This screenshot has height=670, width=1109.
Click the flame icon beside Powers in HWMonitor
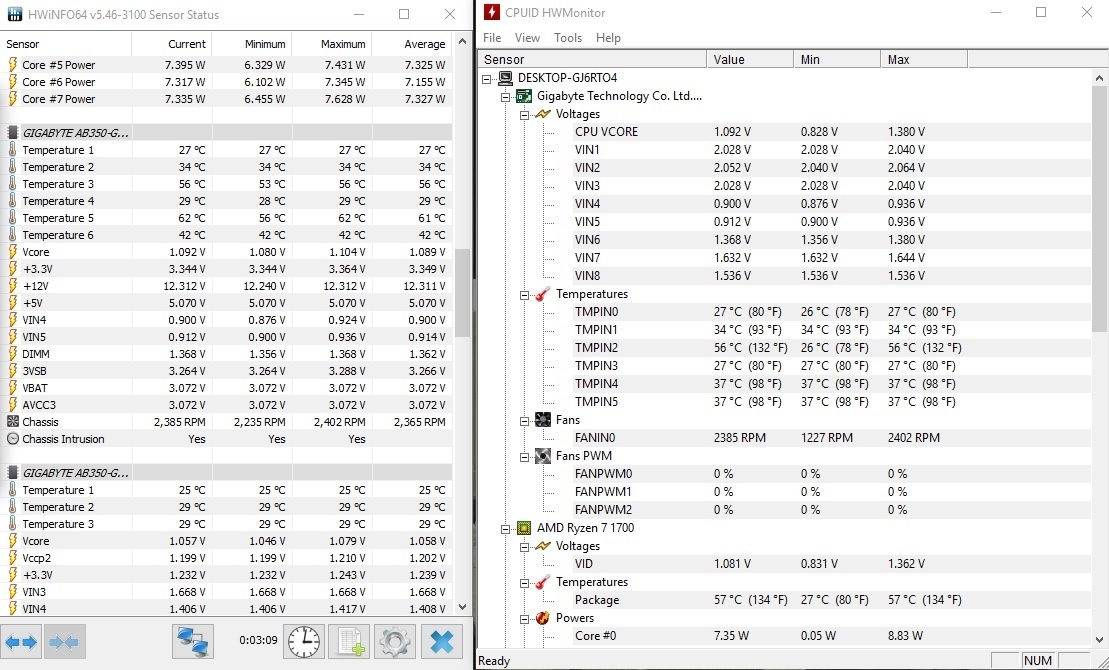pos(542,618)
